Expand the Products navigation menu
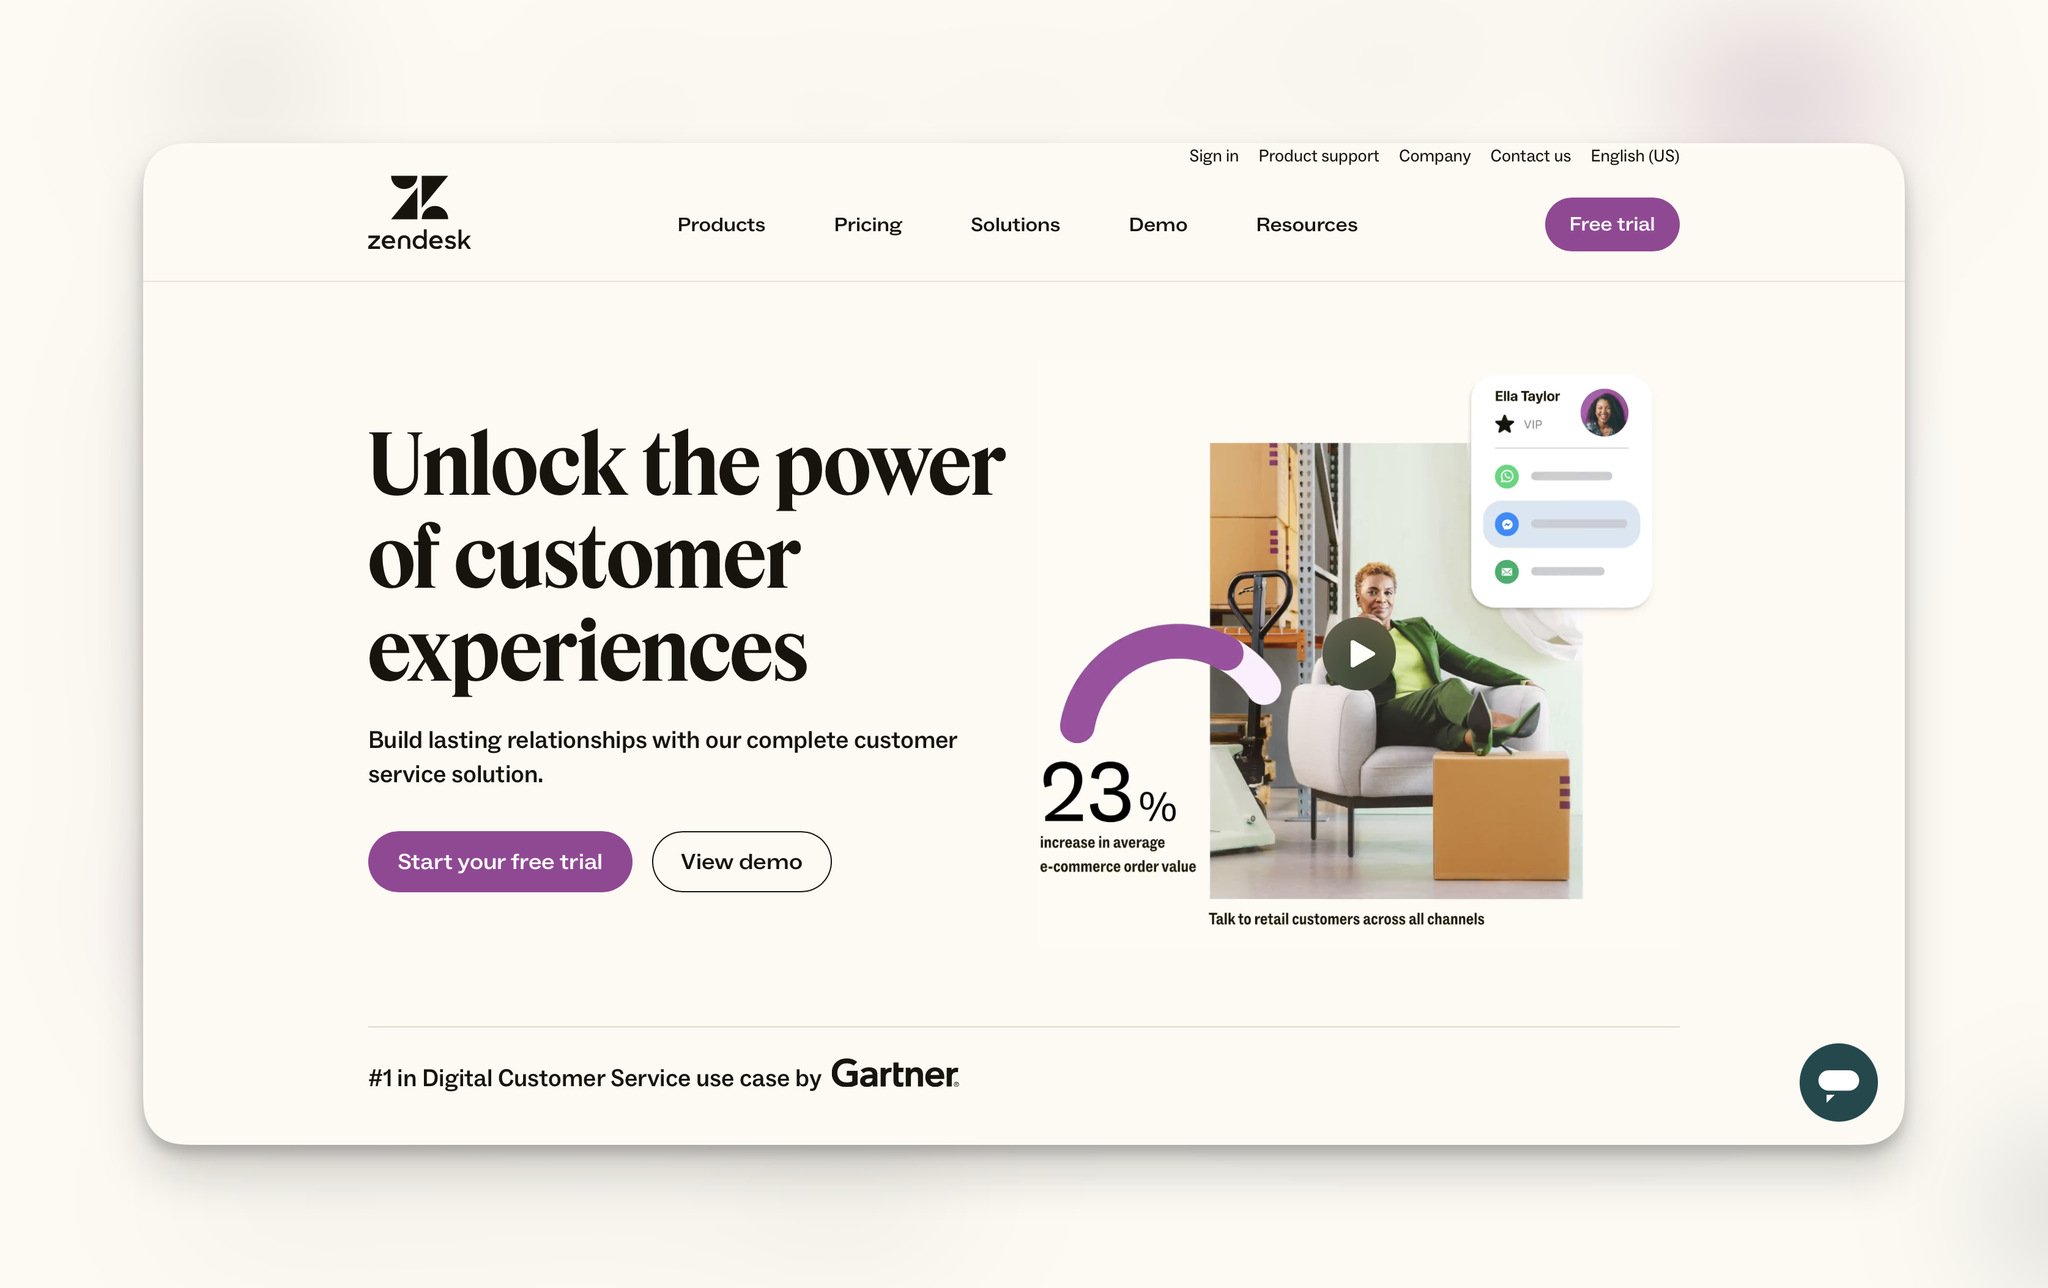 [x=721, y=224]
